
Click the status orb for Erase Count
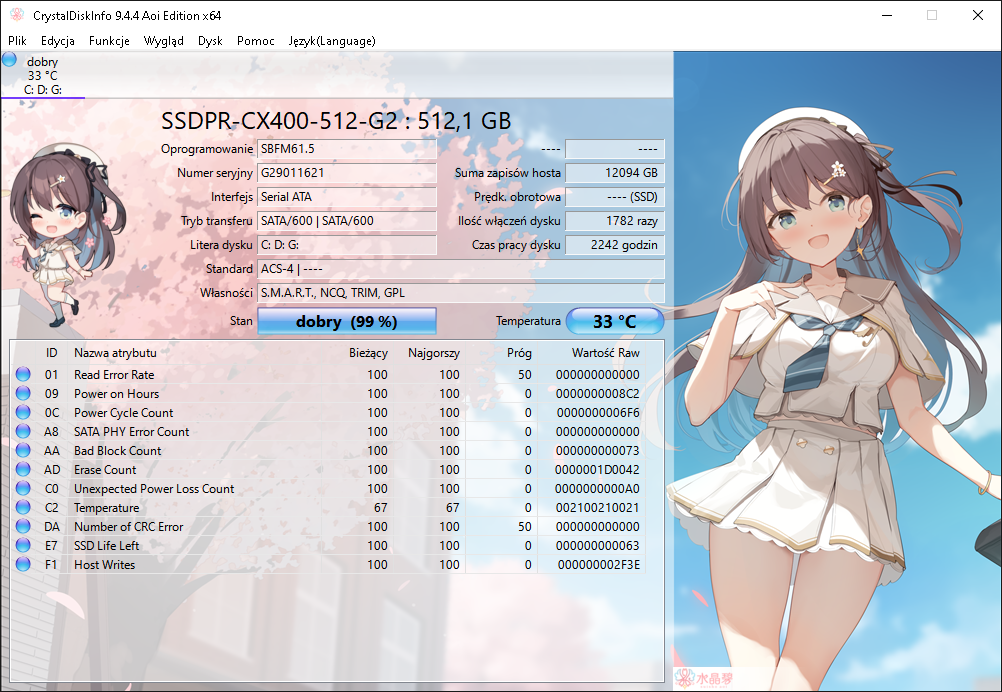(23, 469)
